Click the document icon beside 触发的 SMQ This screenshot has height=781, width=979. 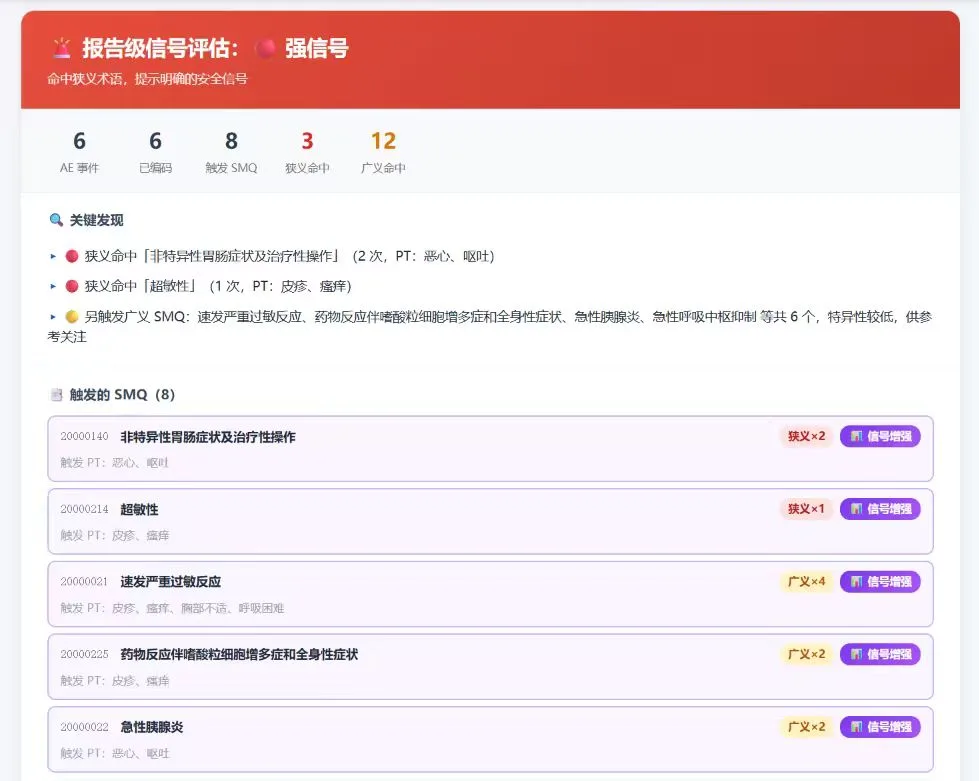(56, 395)
